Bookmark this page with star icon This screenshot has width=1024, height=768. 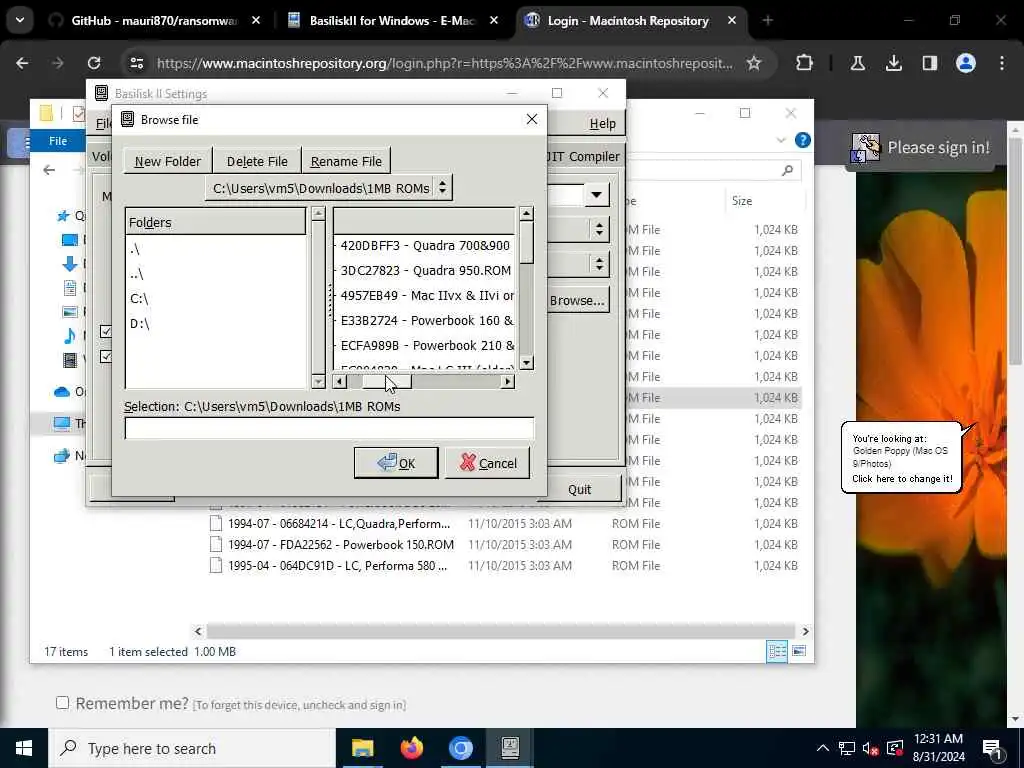tap(754, 63)
